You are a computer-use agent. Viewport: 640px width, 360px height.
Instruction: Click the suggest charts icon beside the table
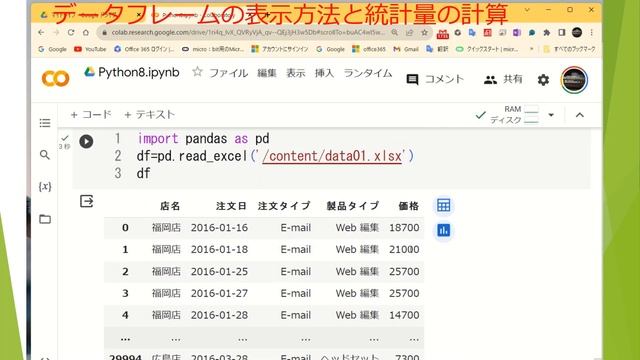[444, 230]
